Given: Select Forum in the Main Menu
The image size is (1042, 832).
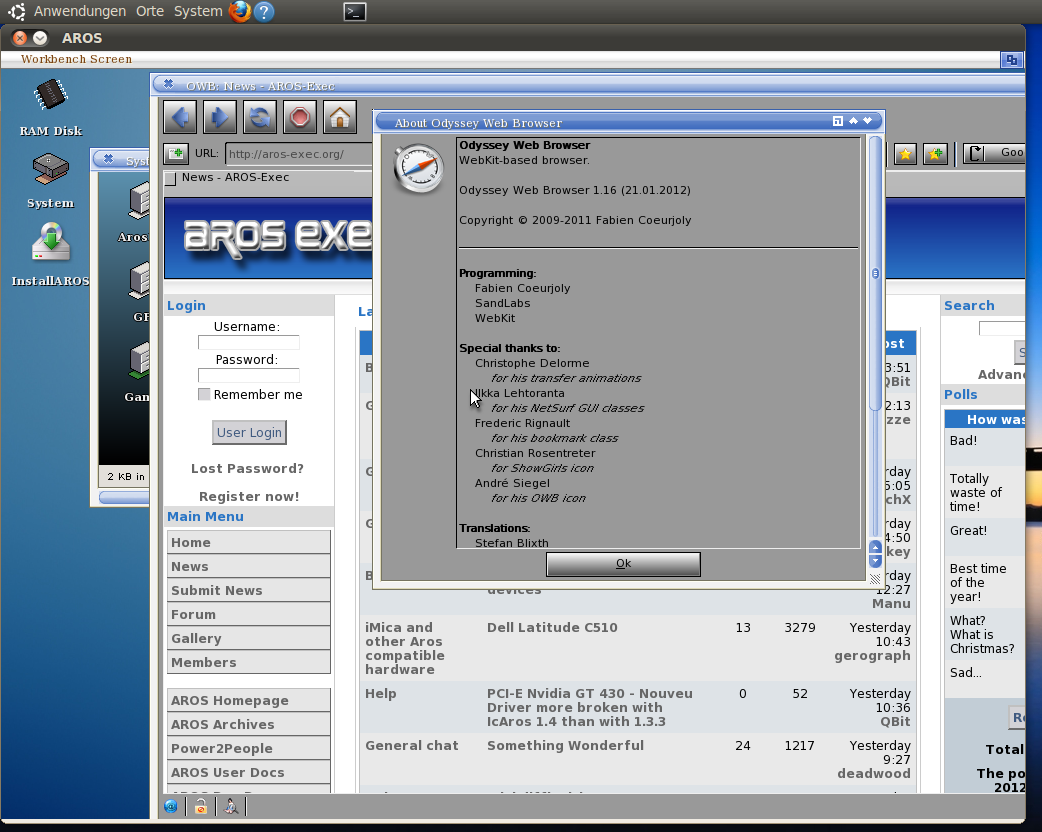Looking at the screenshot, I should click(x=248, y=615).
